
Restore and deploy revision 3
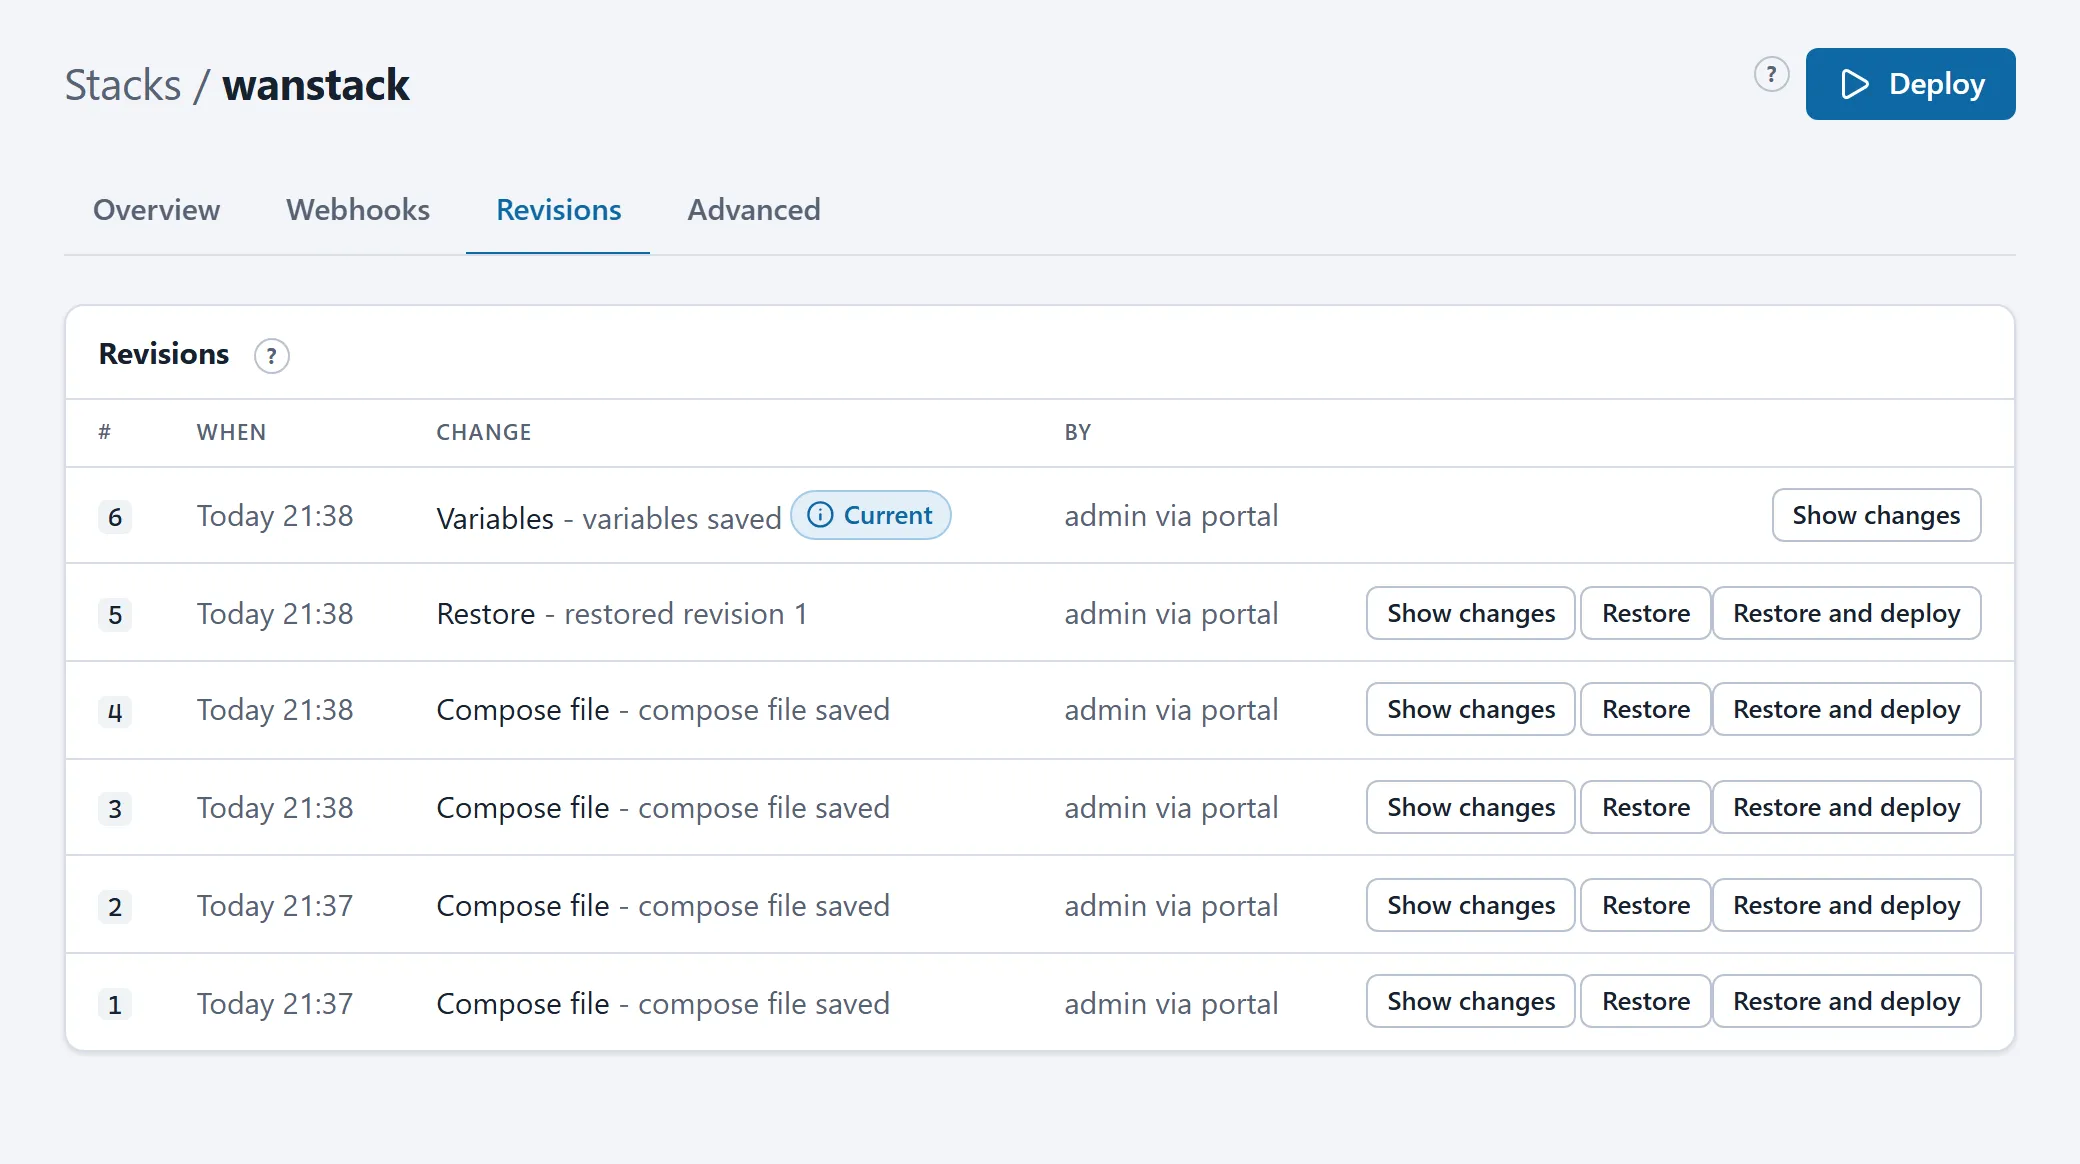[1846, 807]
